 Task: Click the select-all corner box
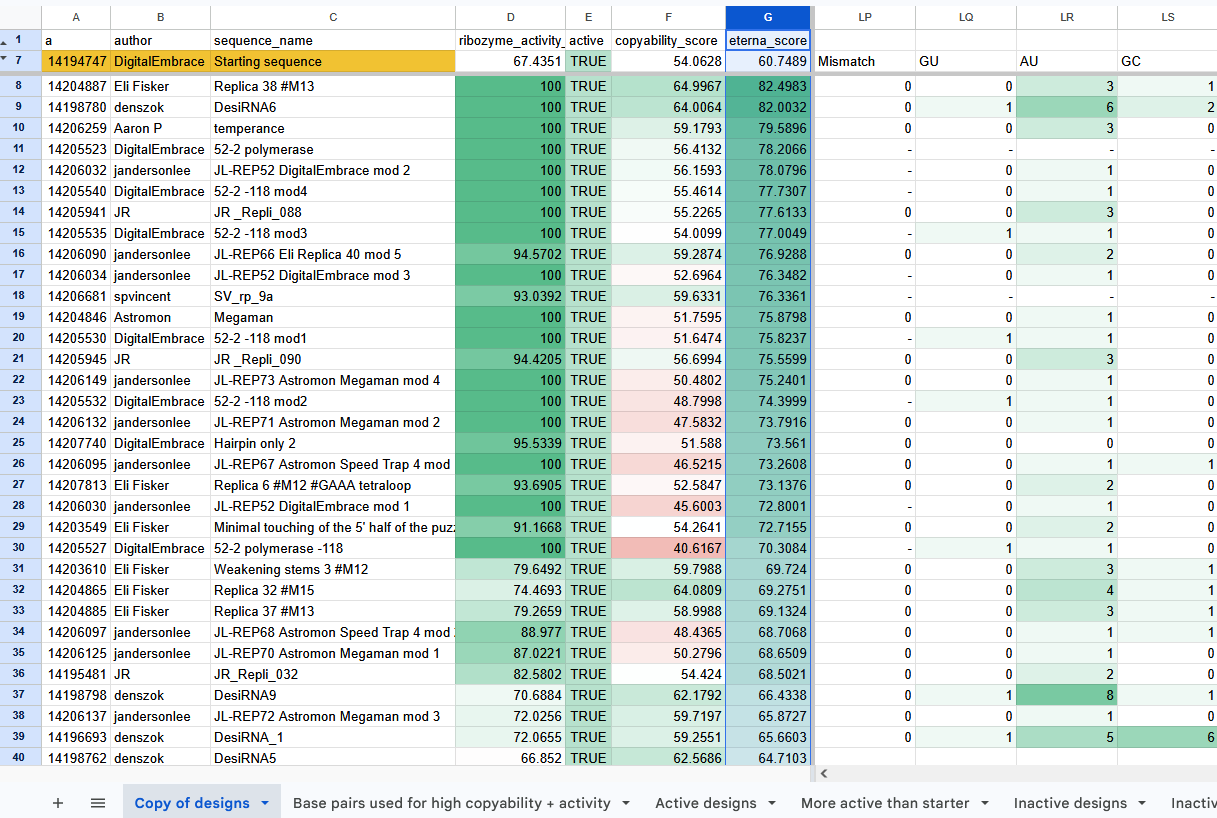[21, 17]
